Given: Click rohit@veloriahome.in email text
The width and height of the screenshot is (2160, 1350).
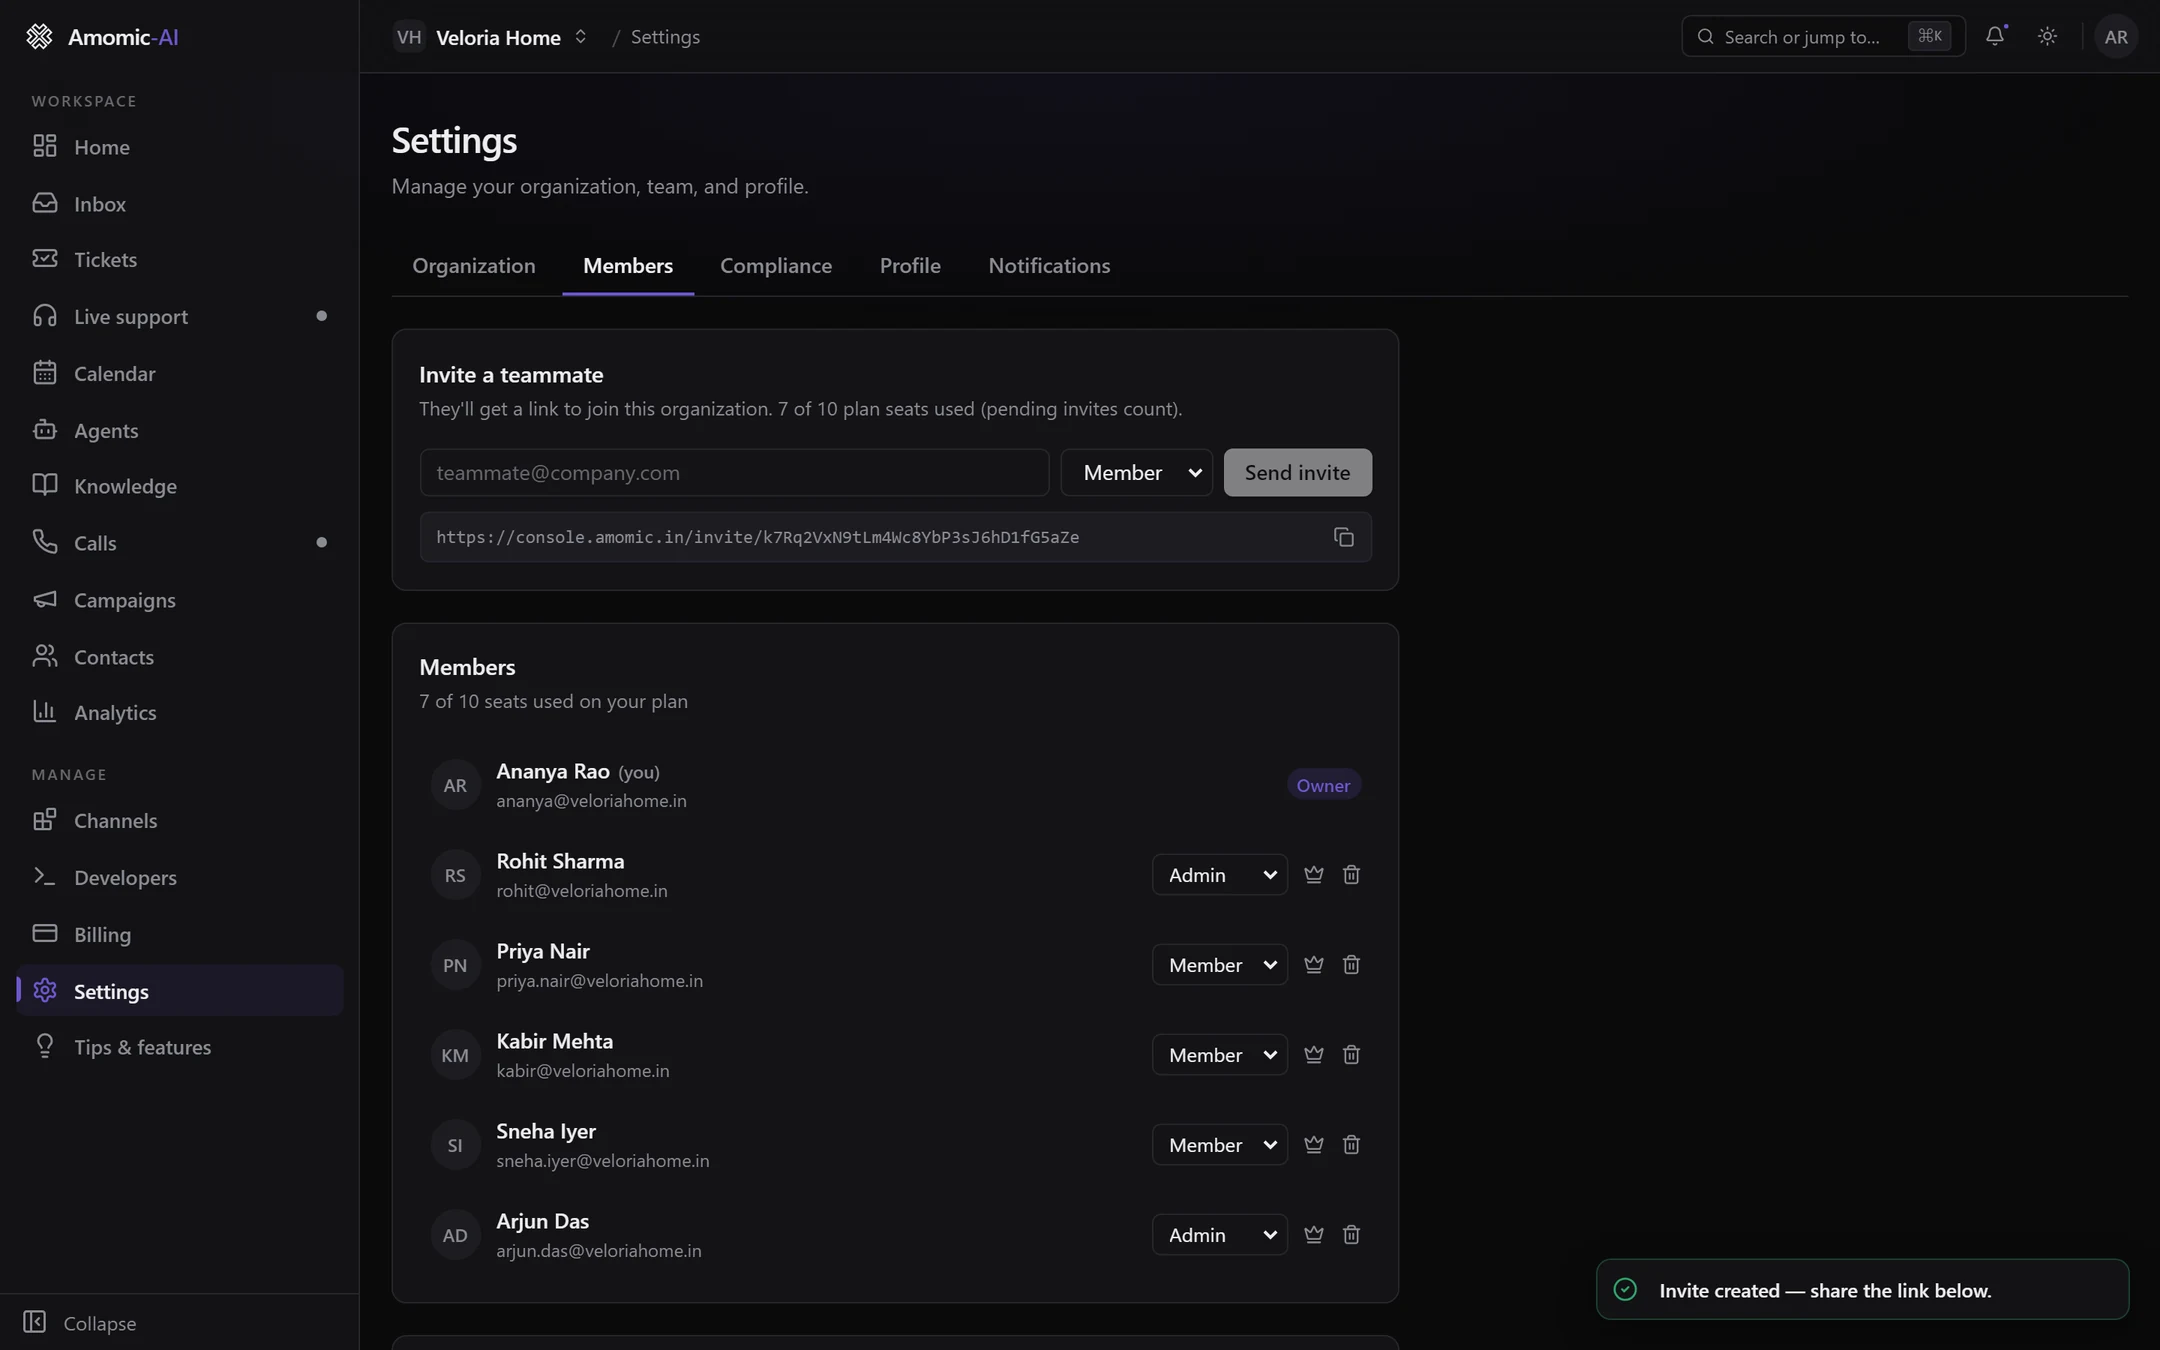Looking at the screenshot, I should (x=582, y=891).
